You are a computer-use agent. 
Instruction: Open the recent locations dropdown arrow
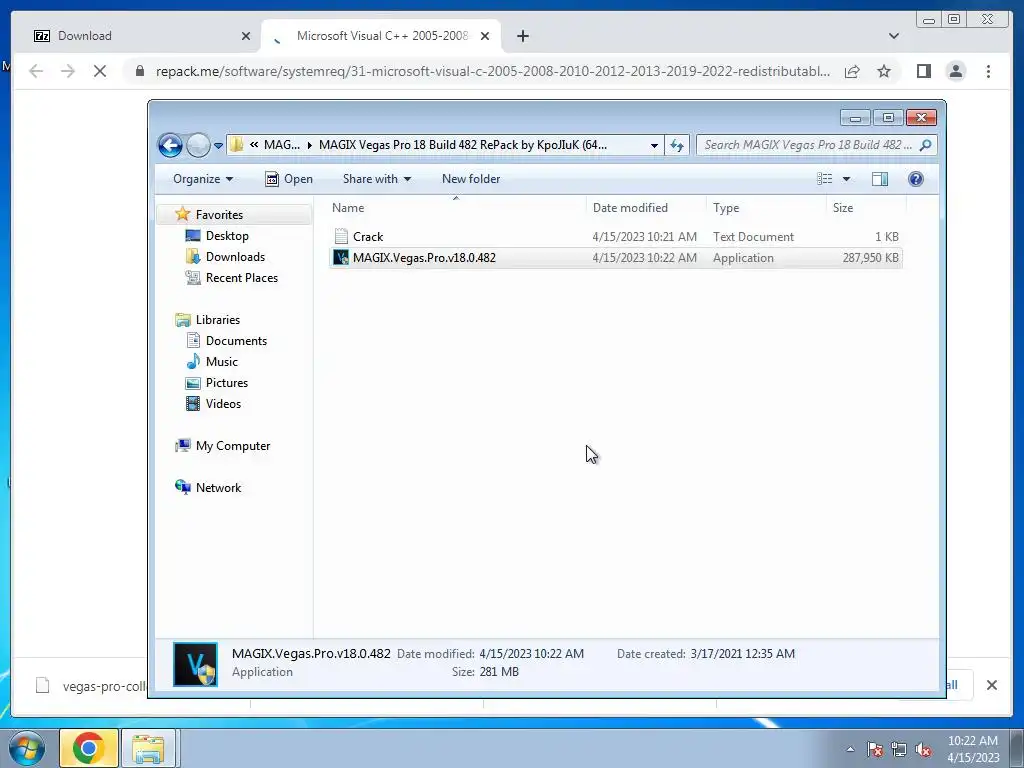click(x=218, y=146)
